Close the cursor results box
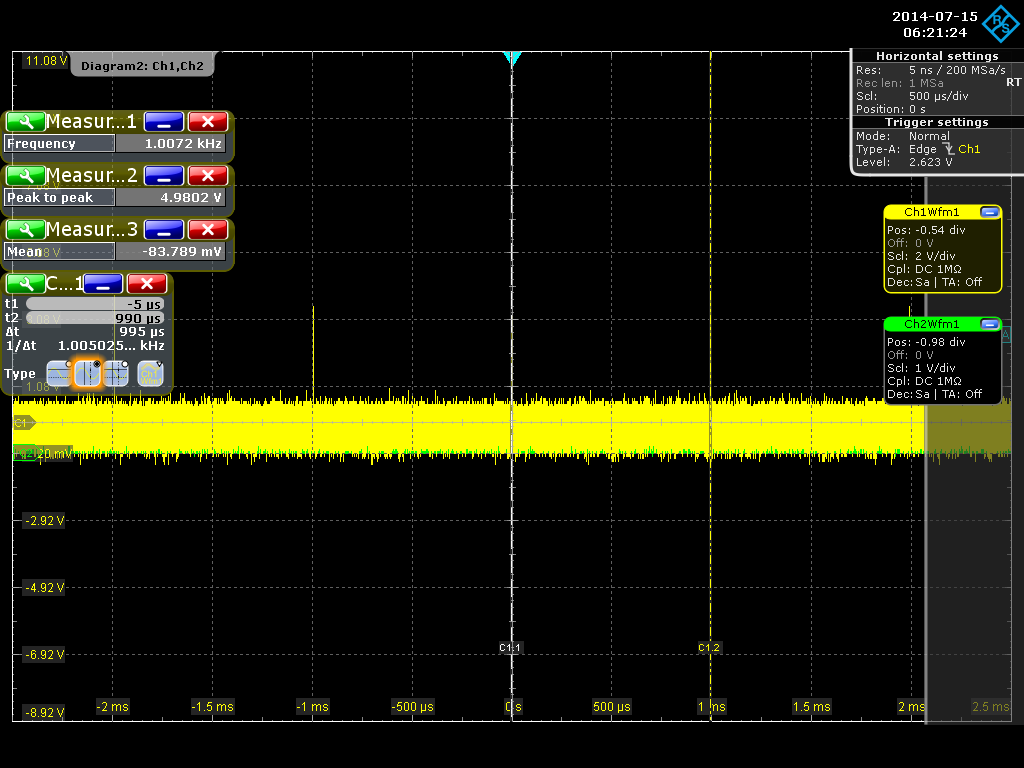 coord(147,284)
